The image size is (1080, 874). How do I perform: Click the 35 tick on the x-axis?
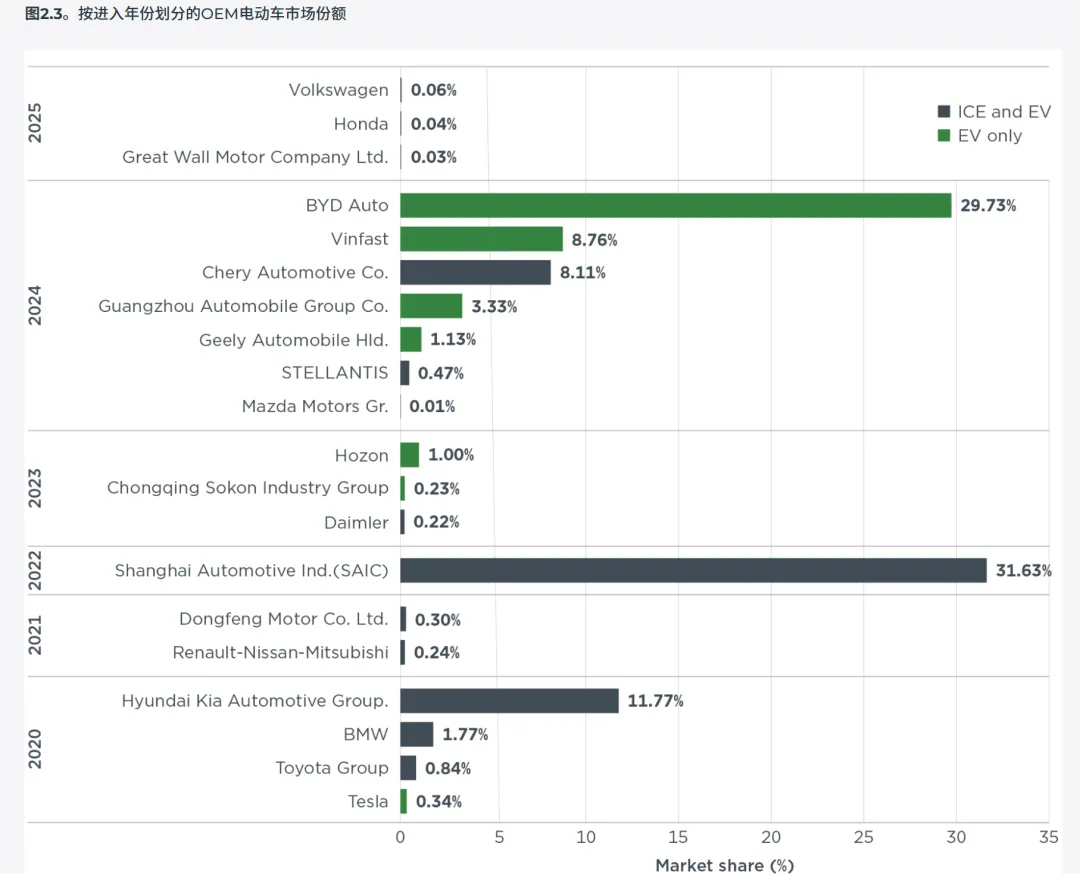click(x=1048, y=837)
